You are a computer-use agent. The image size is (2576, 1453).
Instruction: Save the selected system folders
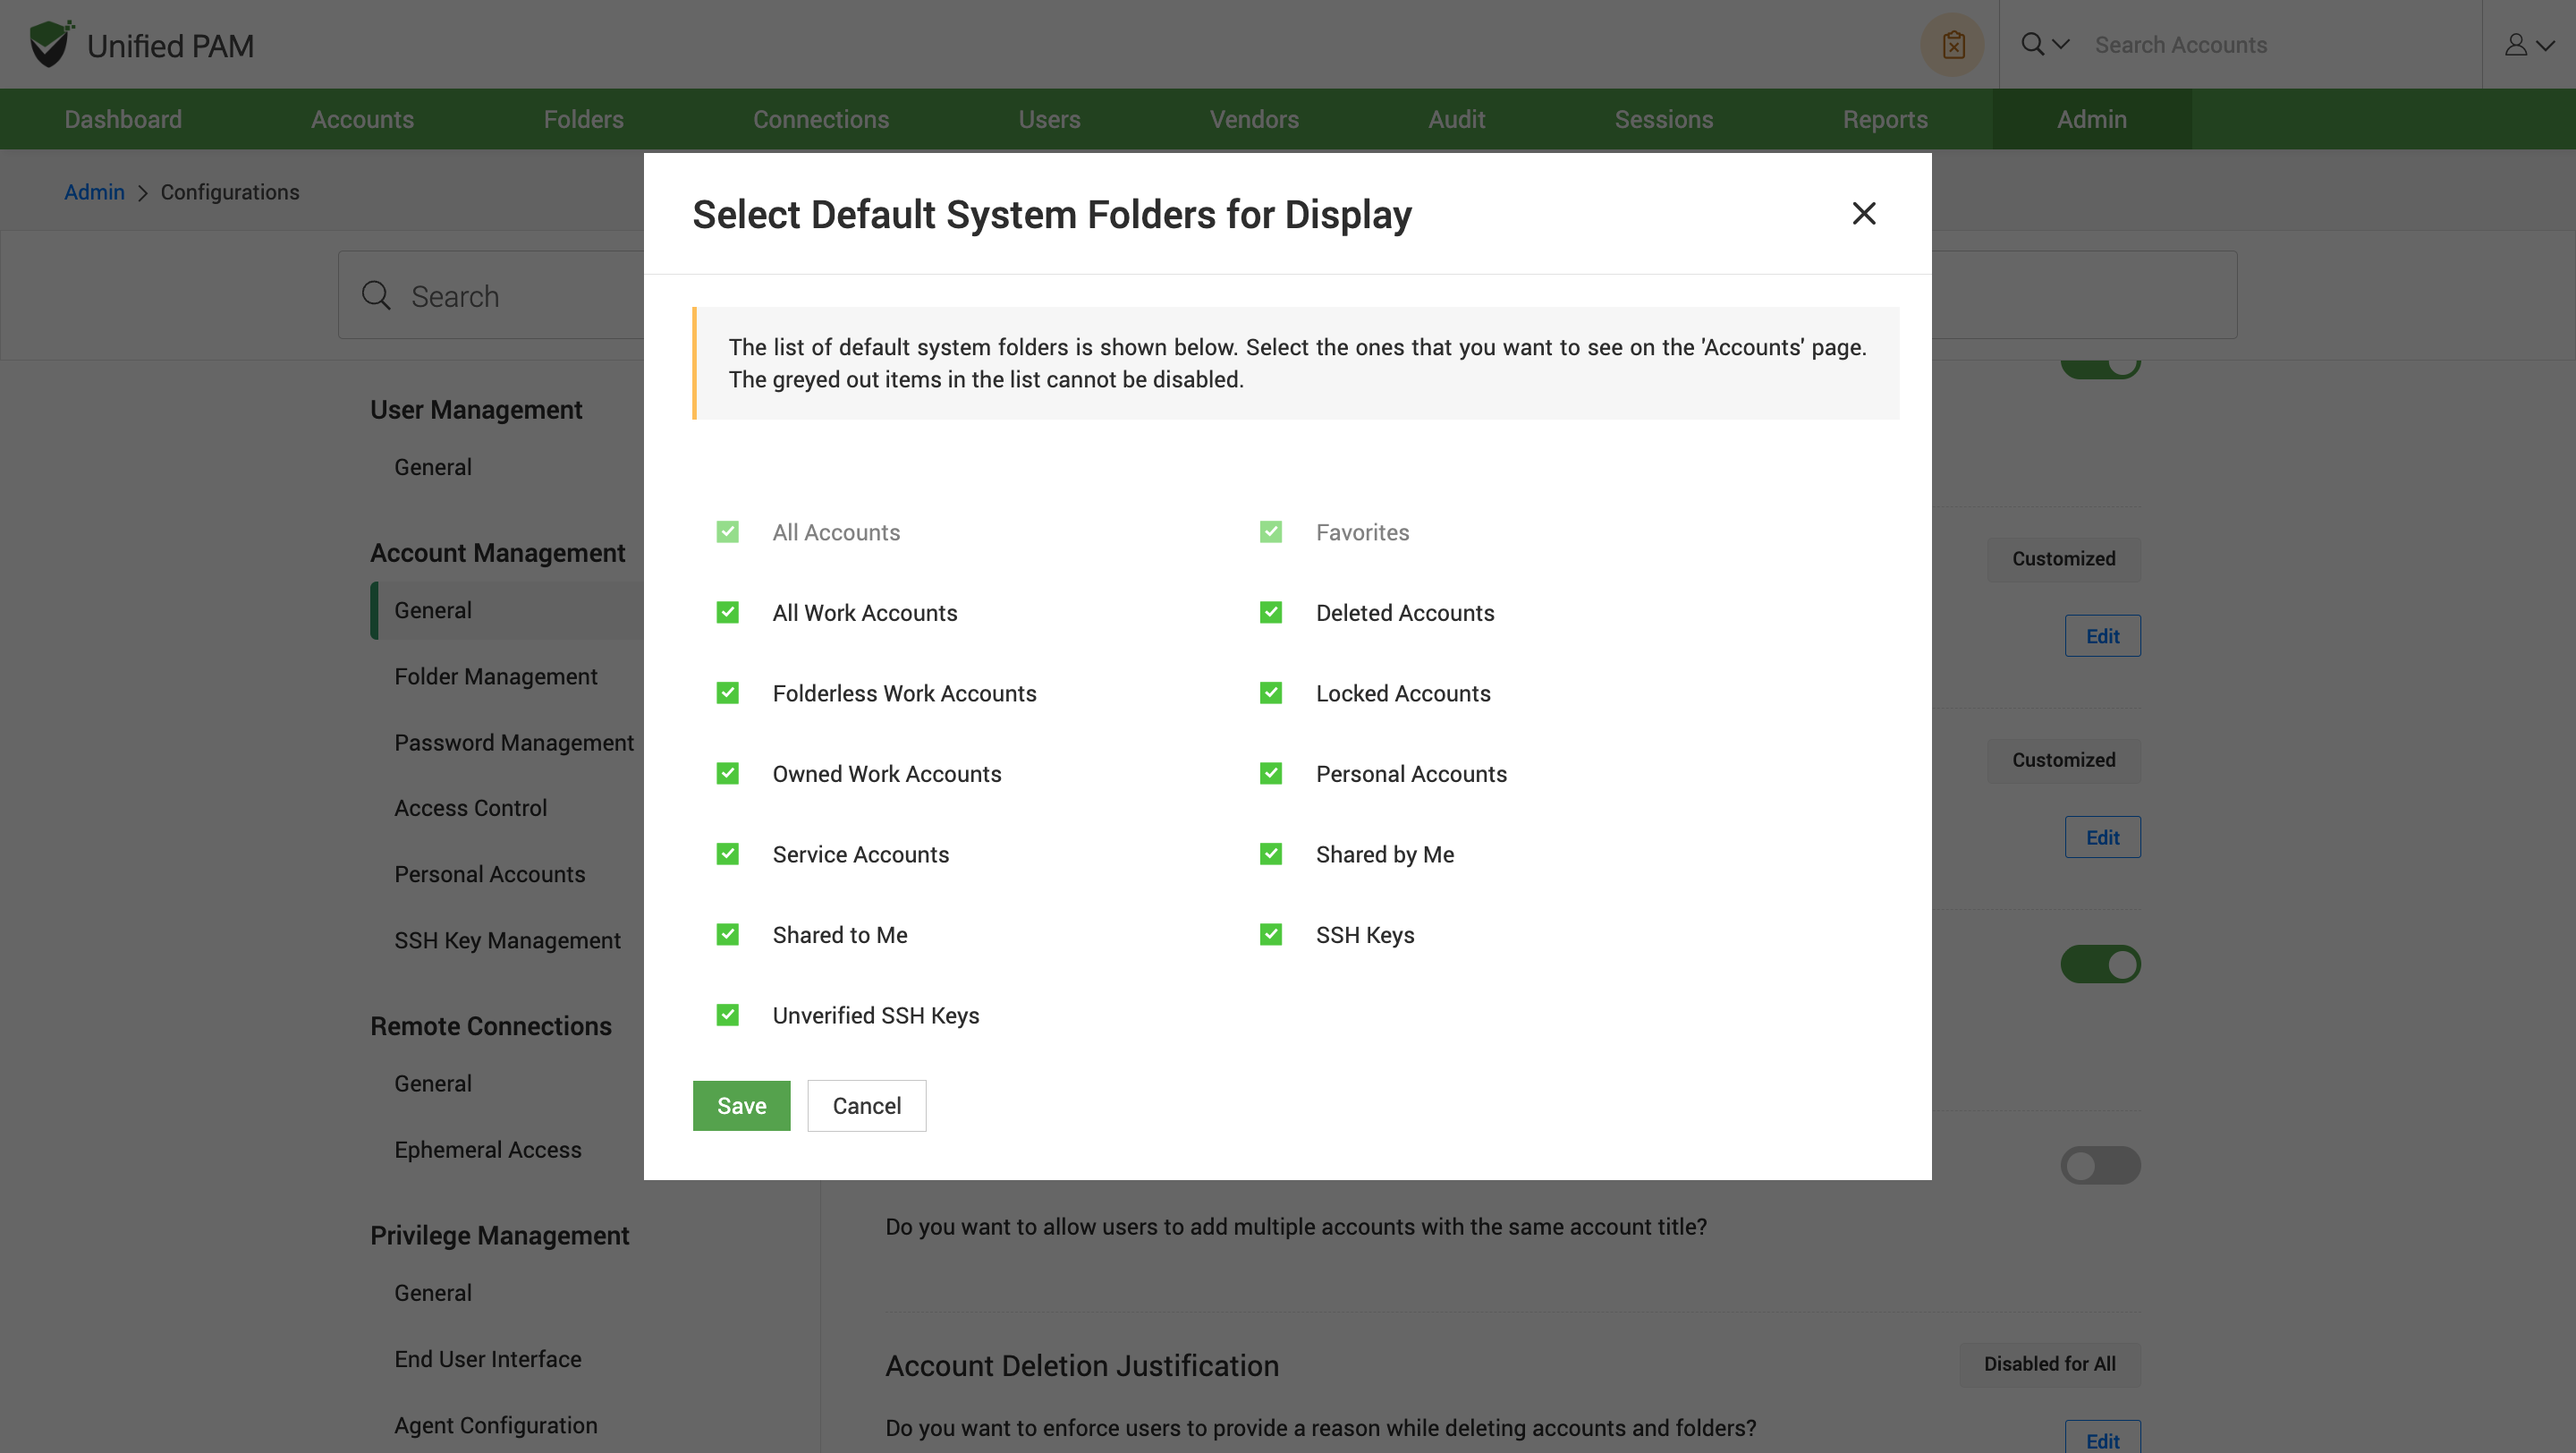click(741, 1105)
